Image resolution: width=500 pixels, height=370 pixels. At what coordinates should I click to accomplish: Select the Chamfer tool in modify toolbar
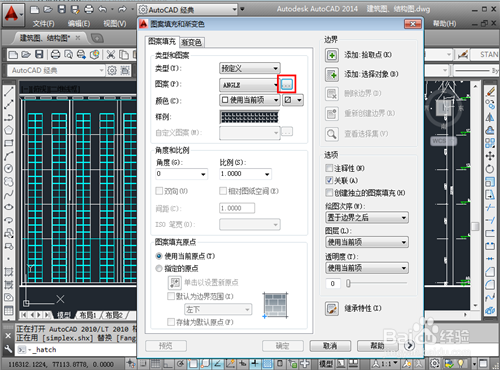coord(490,272)
